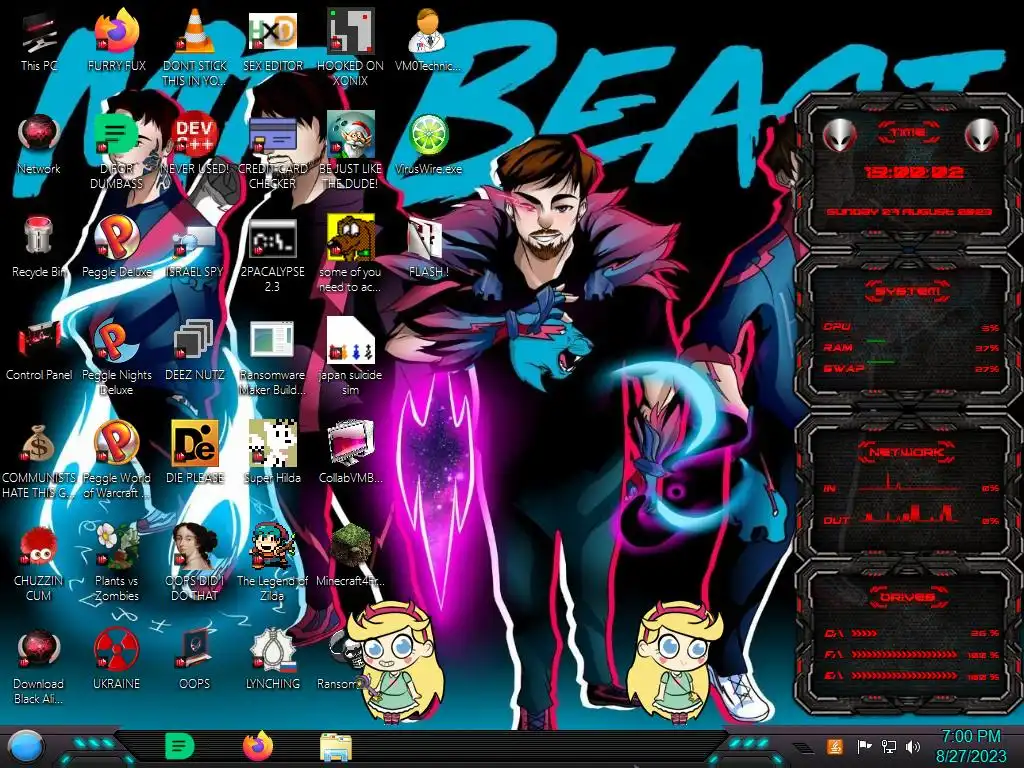Open the Action Center flag tray icon
This screenshot has height=768, width=1024.
(864, 746)
